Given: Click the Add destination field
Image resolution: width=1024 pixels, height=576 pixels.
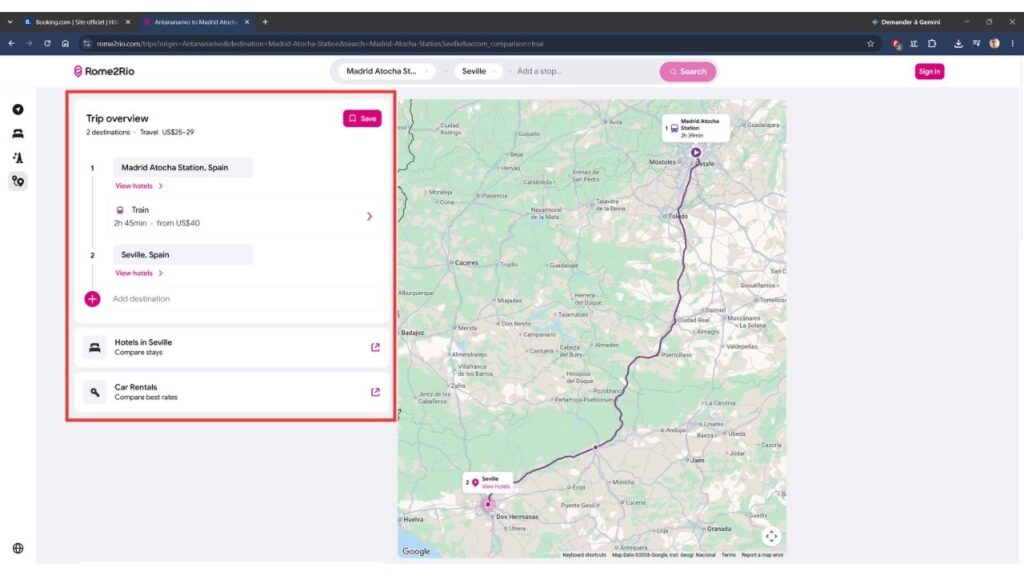Looking at the screenshot, I should coord(246,299).
